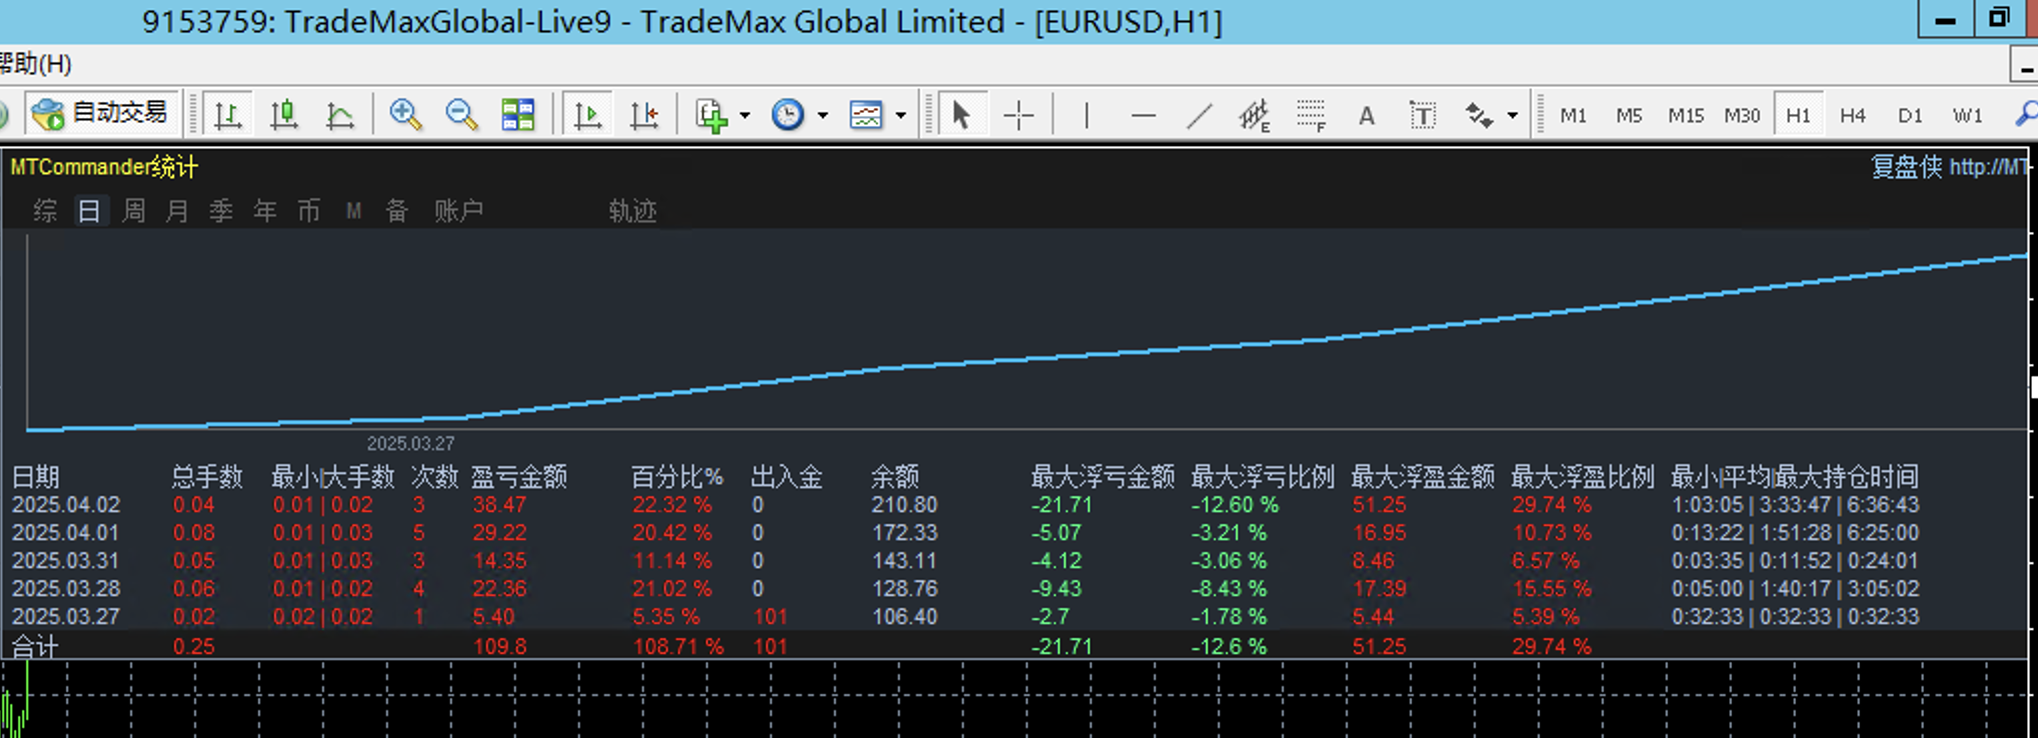Expand the templates dropdown arrow
2038x738 pixels.
coord(901,116)
